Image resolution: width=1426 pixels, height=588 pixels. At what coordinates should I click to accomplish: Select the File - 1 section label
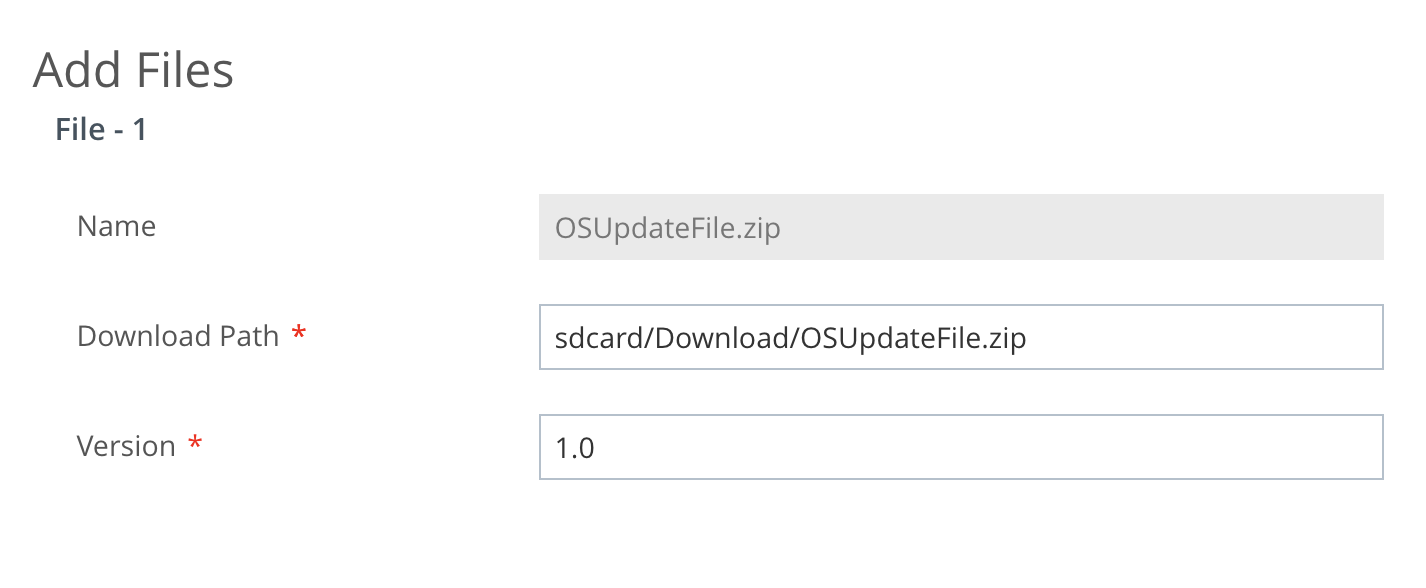point(100,129)
